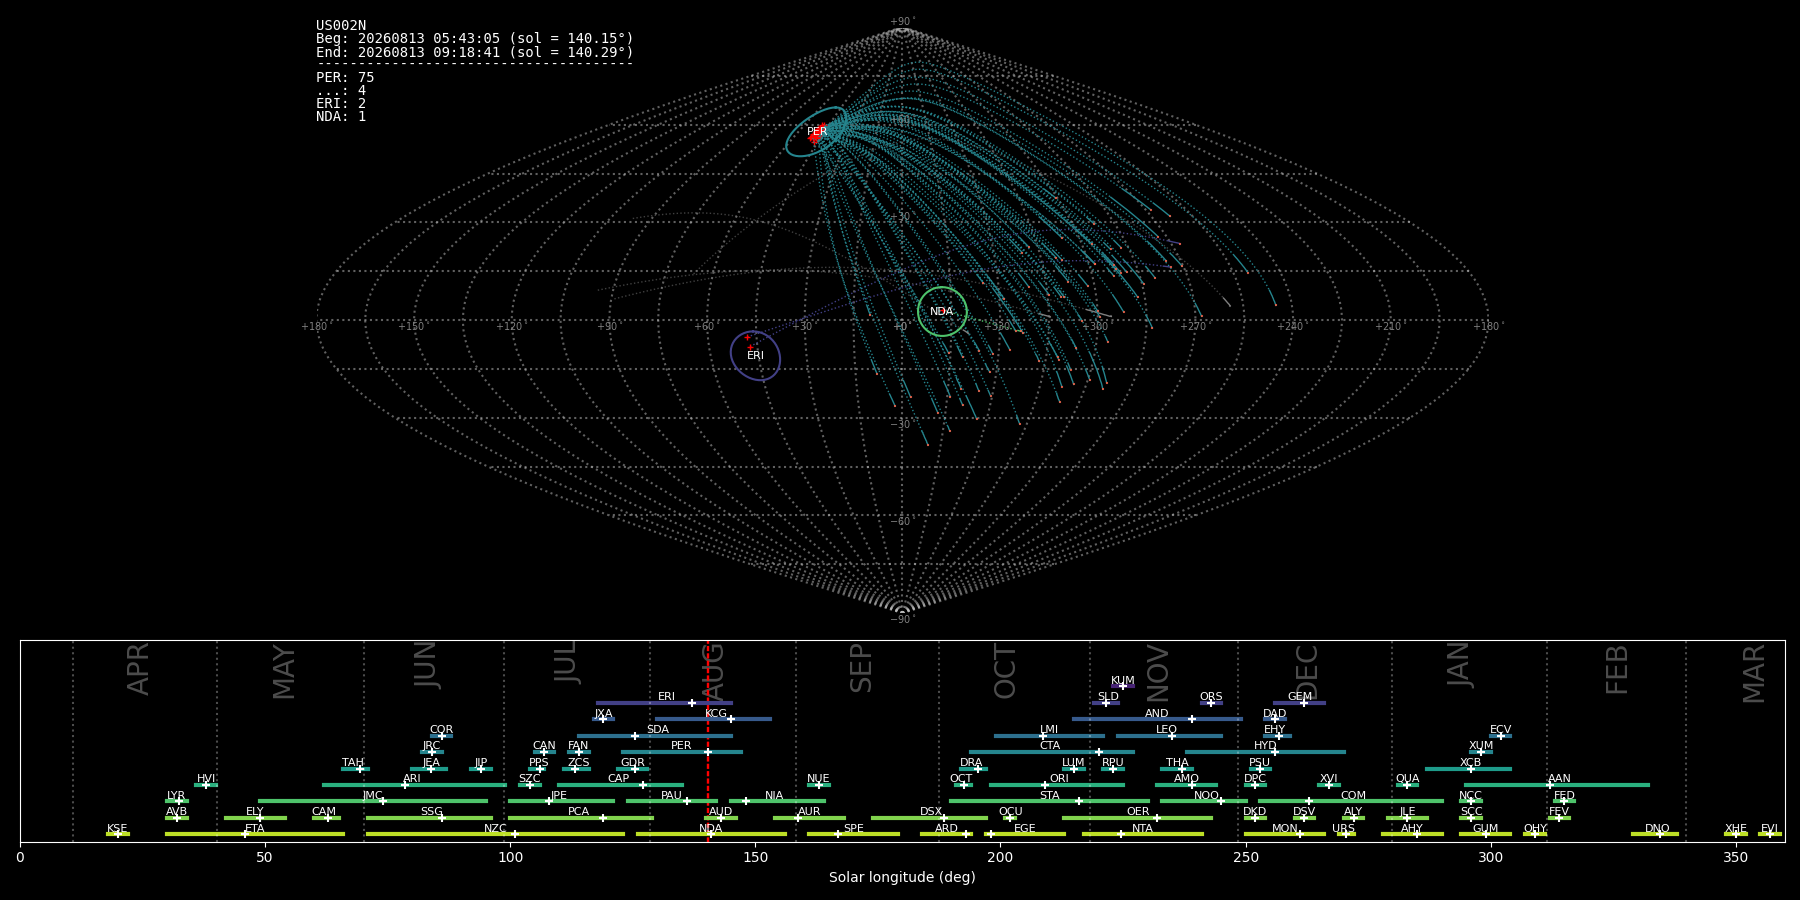1800x900 pixels.
Task: Click the NTA shower bar label
Action: pyautogui.click(x=1142, y=829)
